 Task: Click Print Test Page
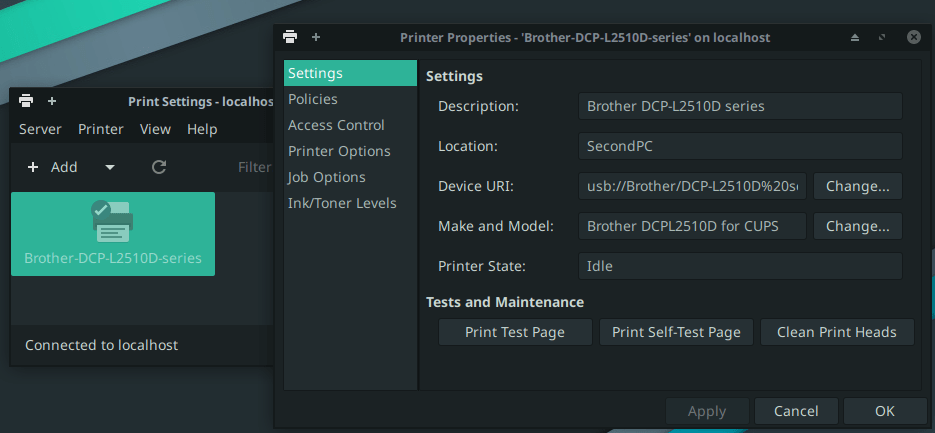(x=515, y=332)
